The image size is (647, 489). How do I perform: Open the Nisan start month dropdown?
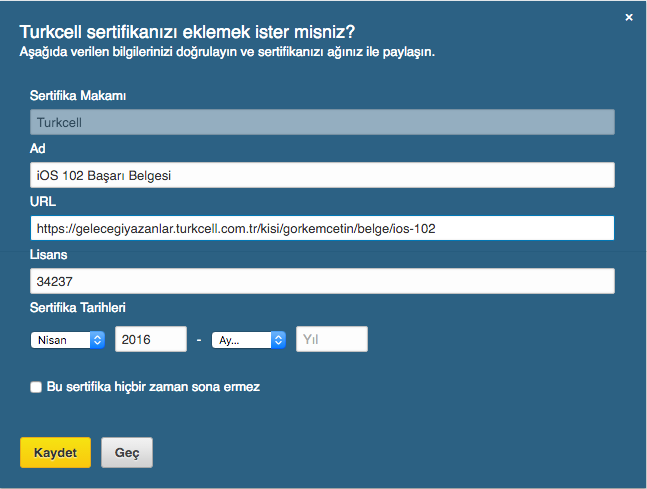tap(68, 340)
